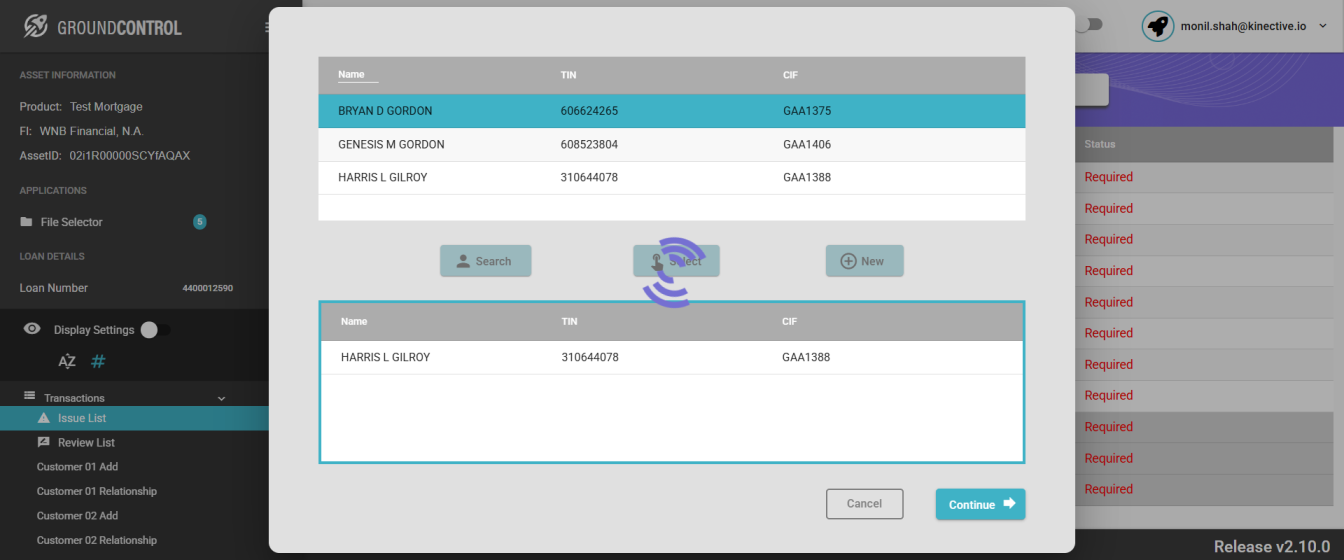The height and width of the screenshot is (560, 1344).
Task: Click the File Selector link
Action: point(72,222)
